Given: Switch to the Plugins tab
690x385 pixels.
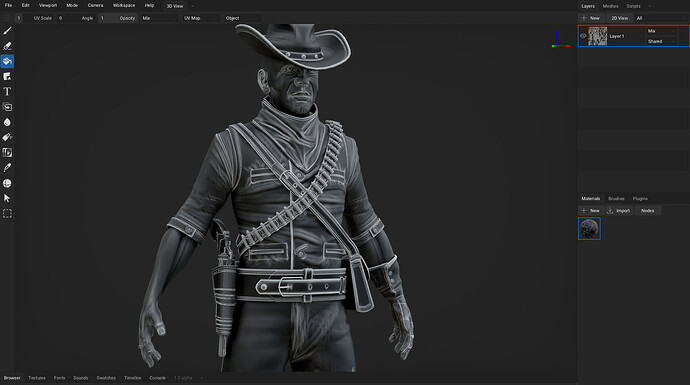Looking at the screenshot, I should point(640,198).
